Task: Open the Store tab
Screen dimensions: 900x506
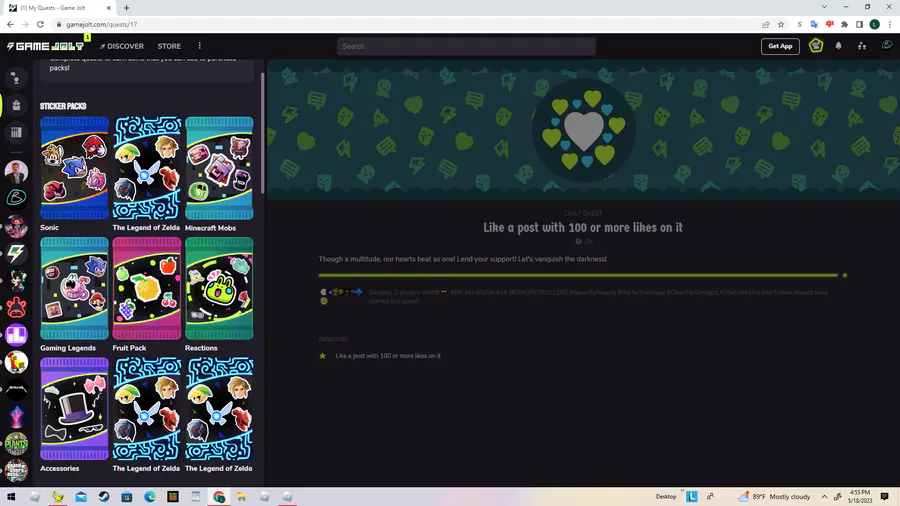Action: coord(169,46)
